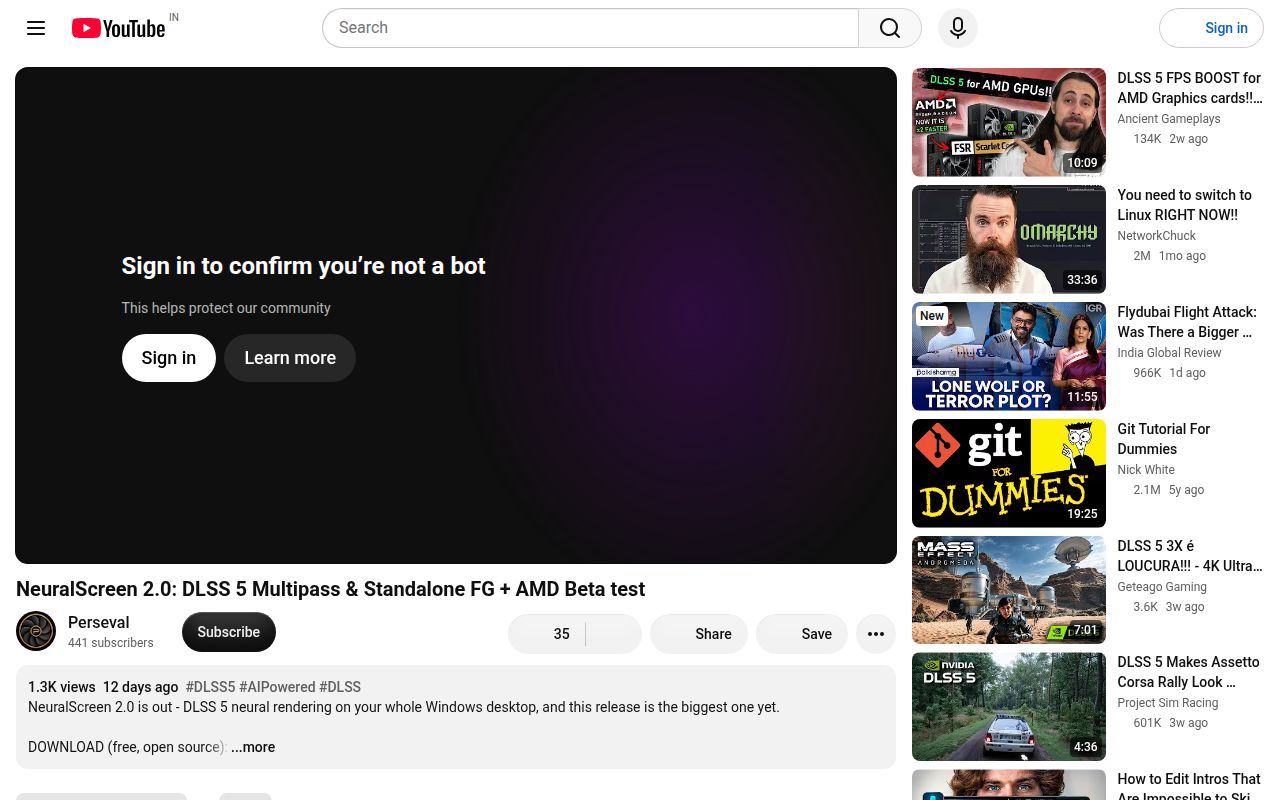Focus the Search text field
Screen dimensions: 1280x800
coord(590,28)
